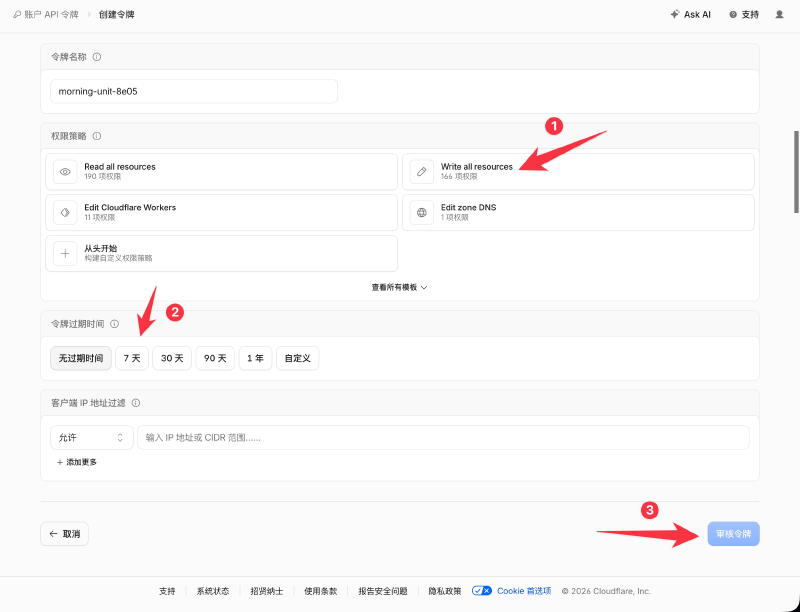Open footer 使用条款 link
800x612 pixels.
pos(320,591)
